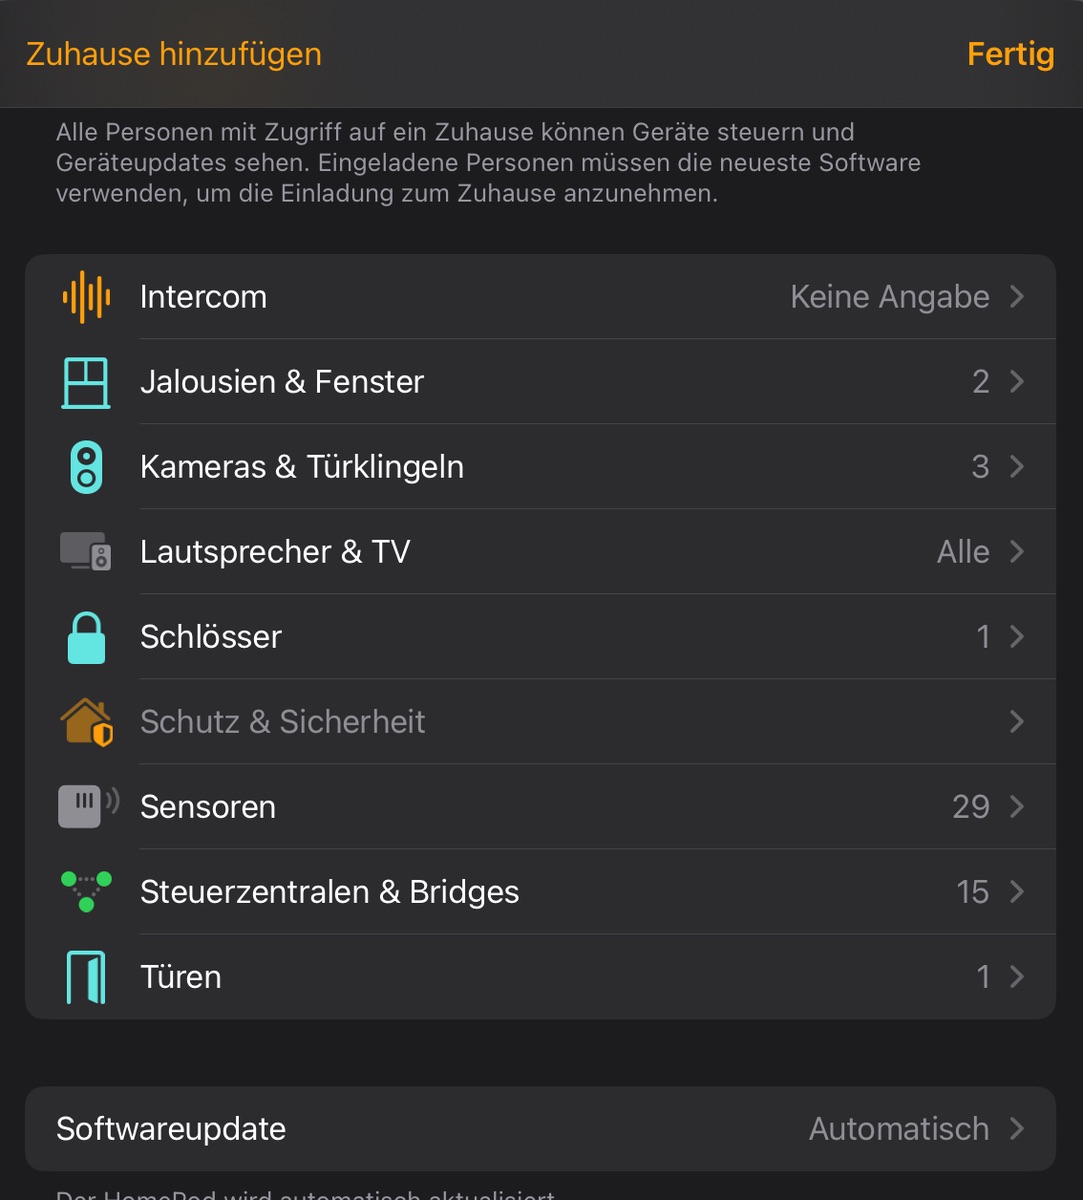Screen dimensions: 1083x1200
Task: Select the Türen list entry
Action: (181, 977)
